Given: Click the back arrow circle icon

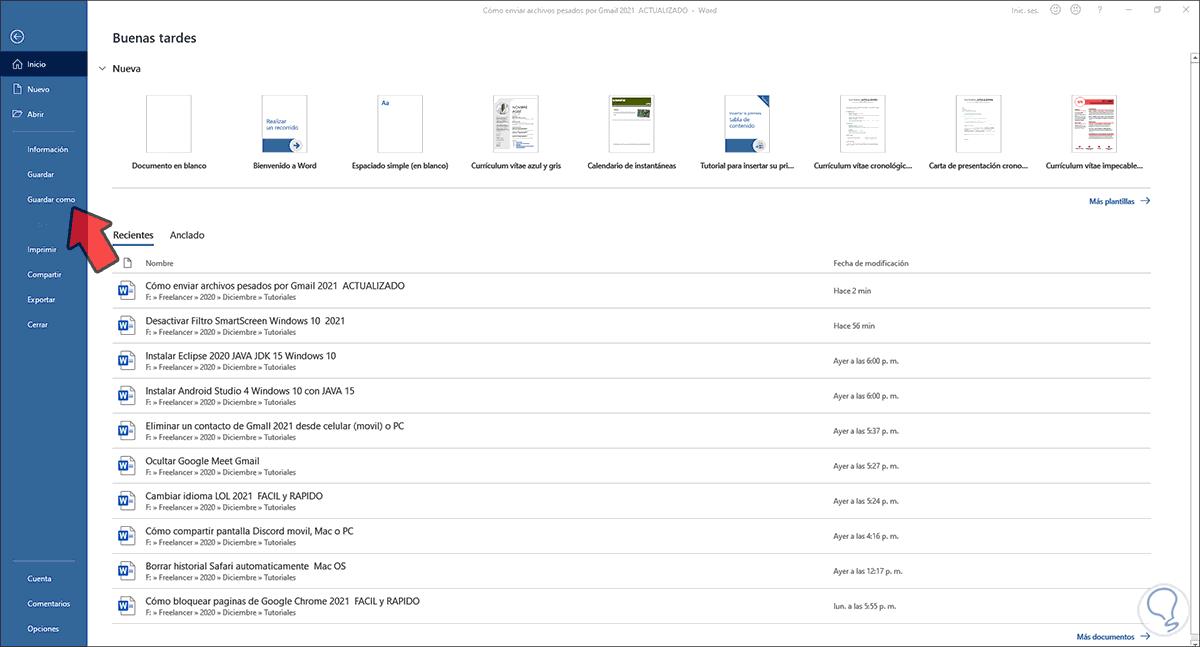Looking at the screenshot, I should [x=16, y=36].
